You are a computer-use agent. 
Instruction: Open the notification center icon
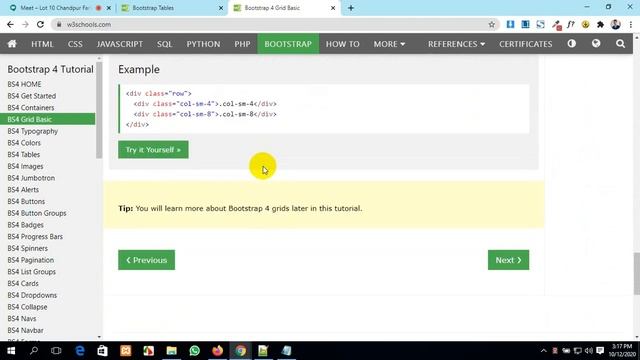(x=600, y=351)
